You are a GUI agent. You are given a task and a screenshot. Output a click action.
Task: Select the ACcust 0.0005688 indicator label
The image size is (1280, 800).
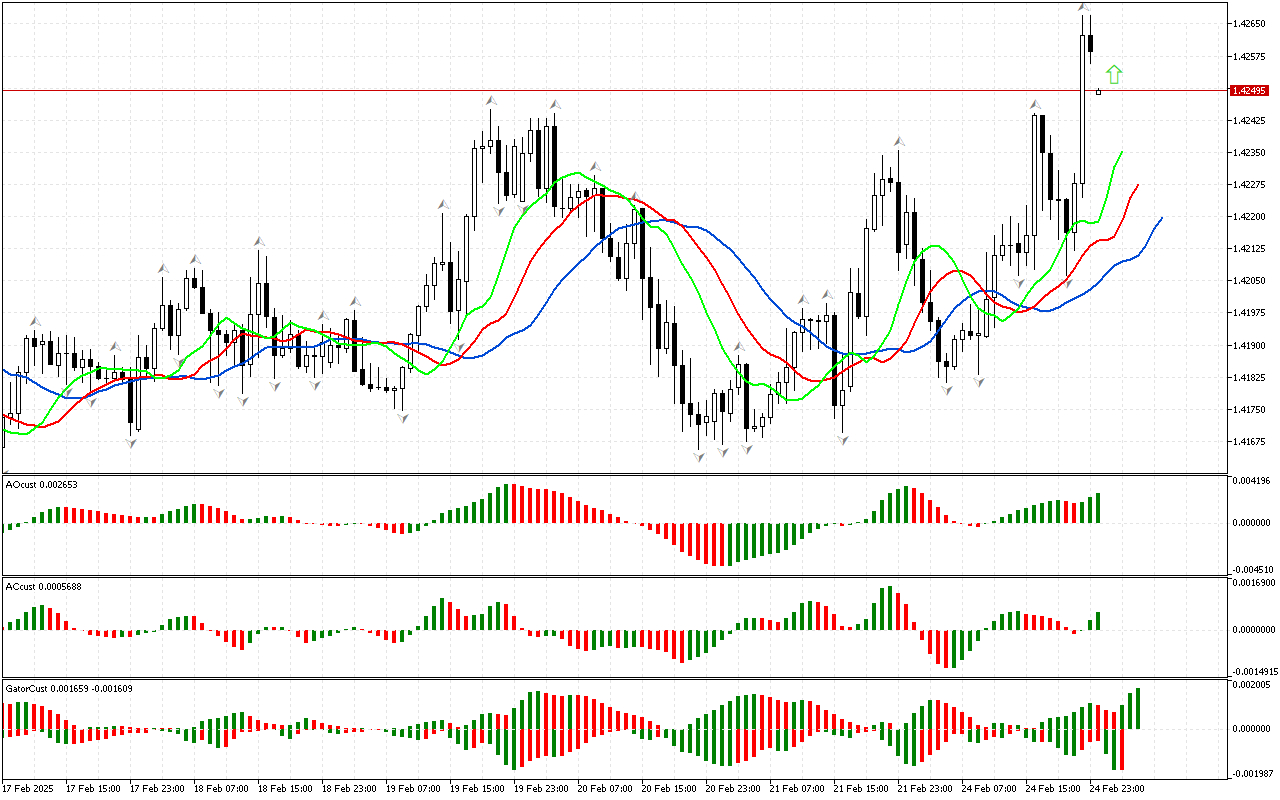point(45,586)
